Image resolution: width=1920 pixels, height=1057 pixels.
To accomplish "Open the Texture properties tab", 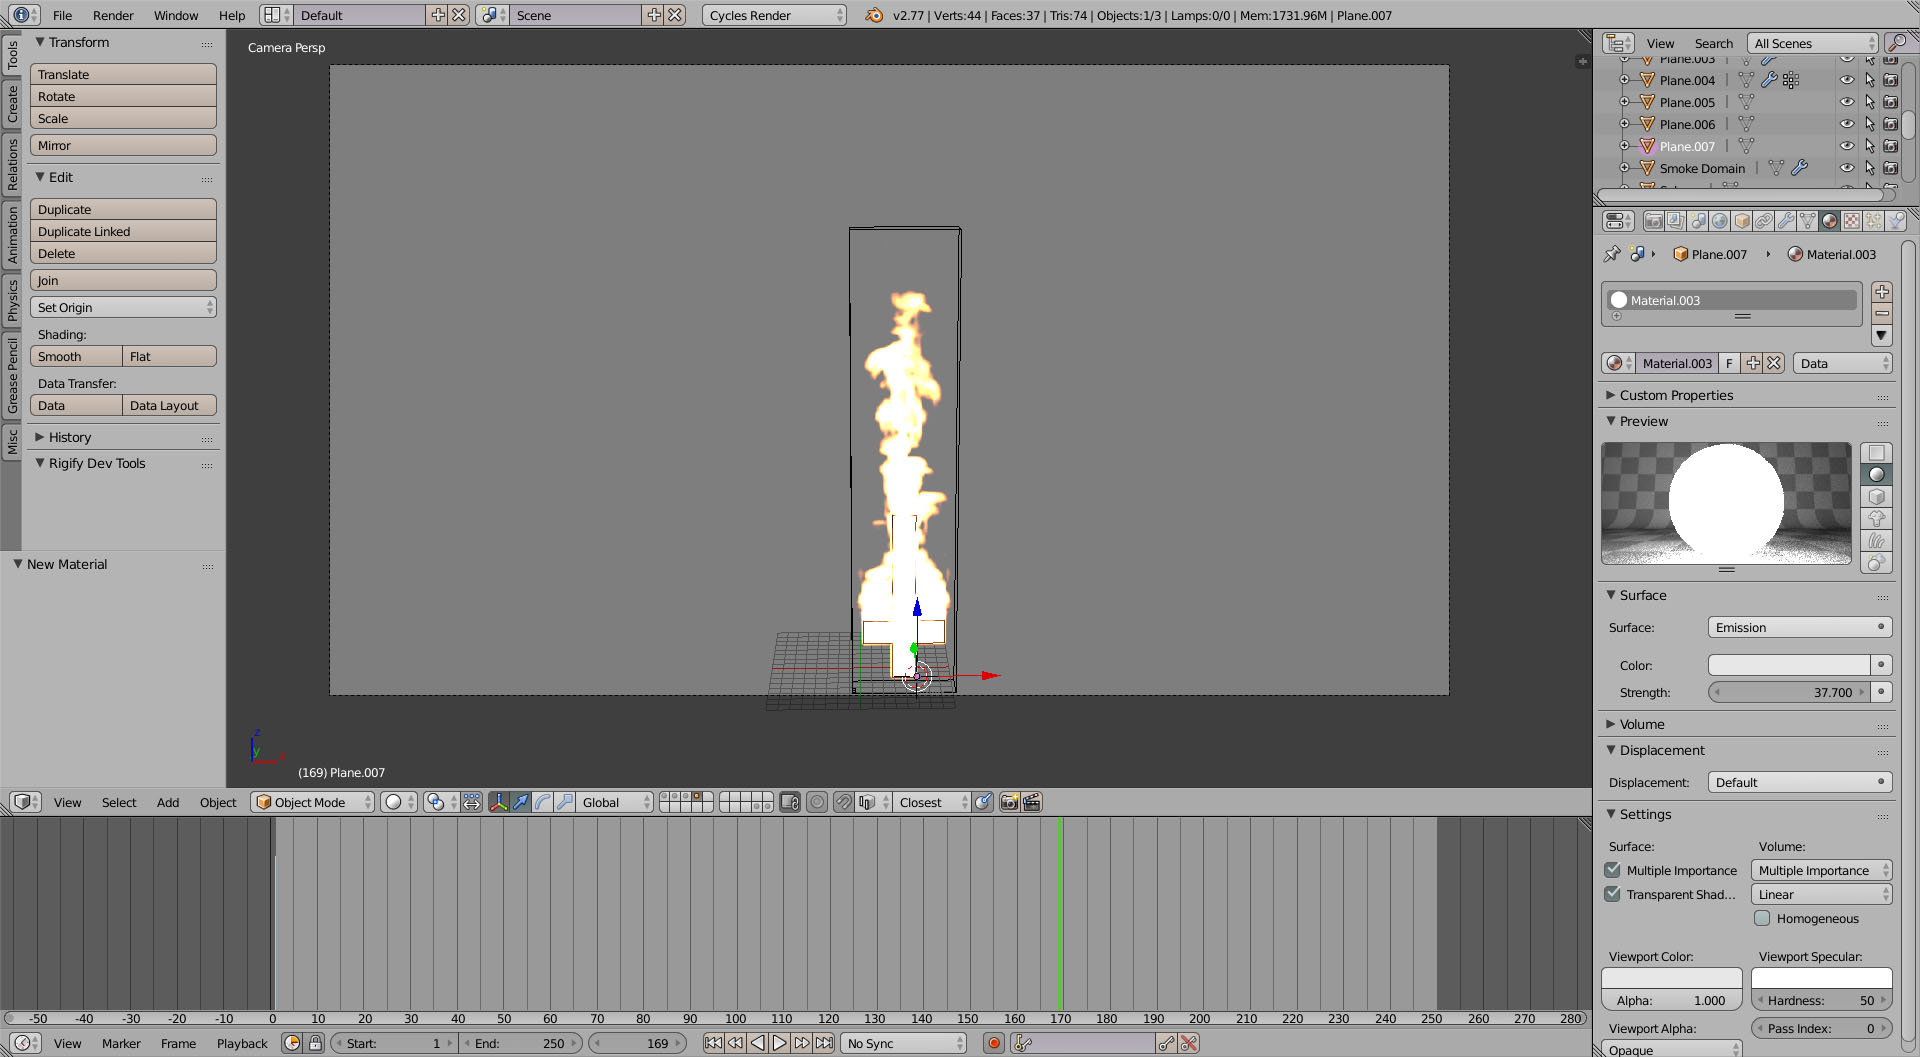I will click(x=1852, y=221).
